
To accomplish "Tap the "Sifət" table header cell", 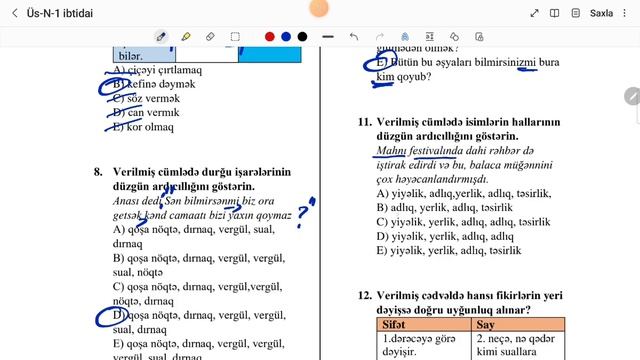I will point(424,324).
